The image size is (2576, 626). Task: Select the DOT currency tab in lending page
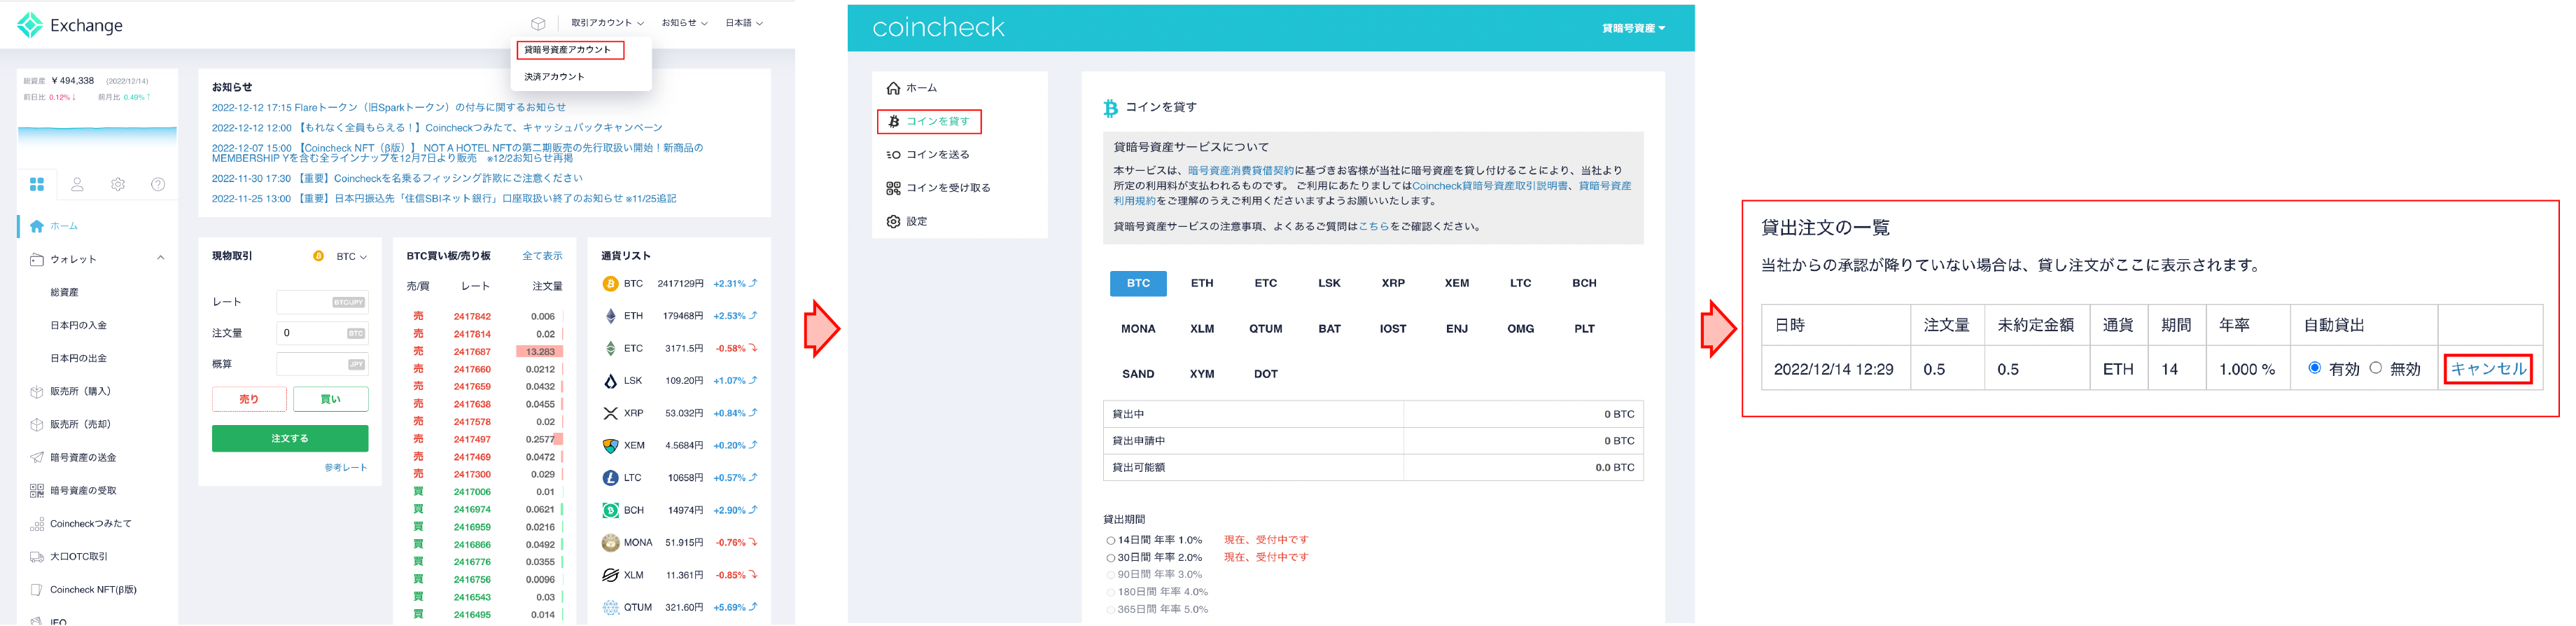tap(1266, 374)
